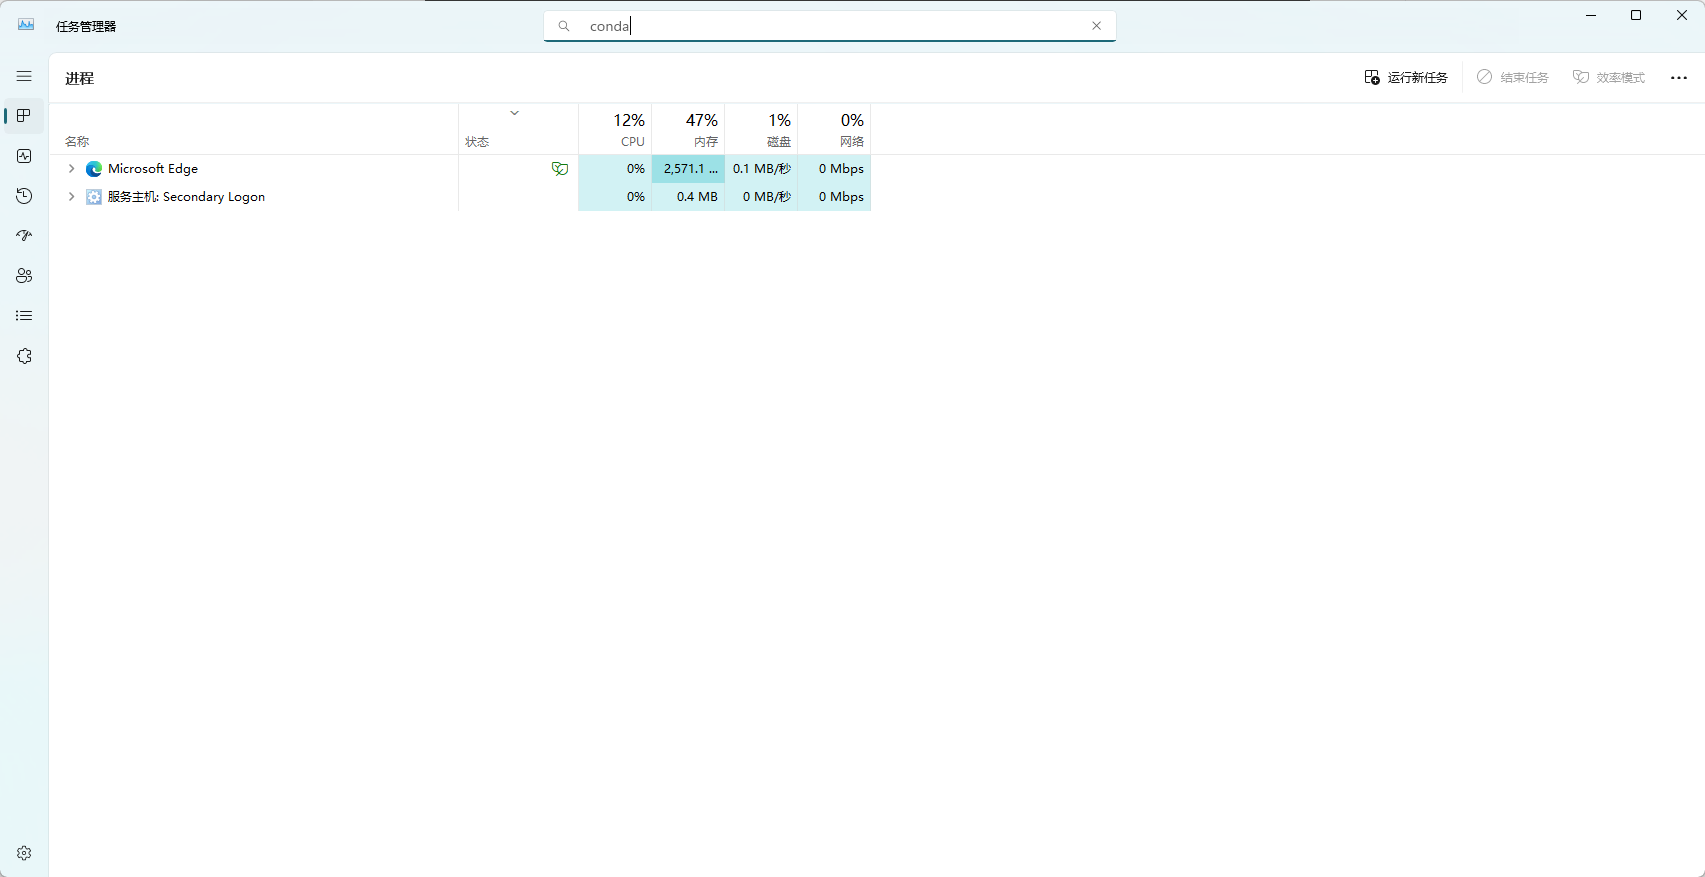
Task: Click Secondary Logon CPU value 0%
Action: (615, 197)
